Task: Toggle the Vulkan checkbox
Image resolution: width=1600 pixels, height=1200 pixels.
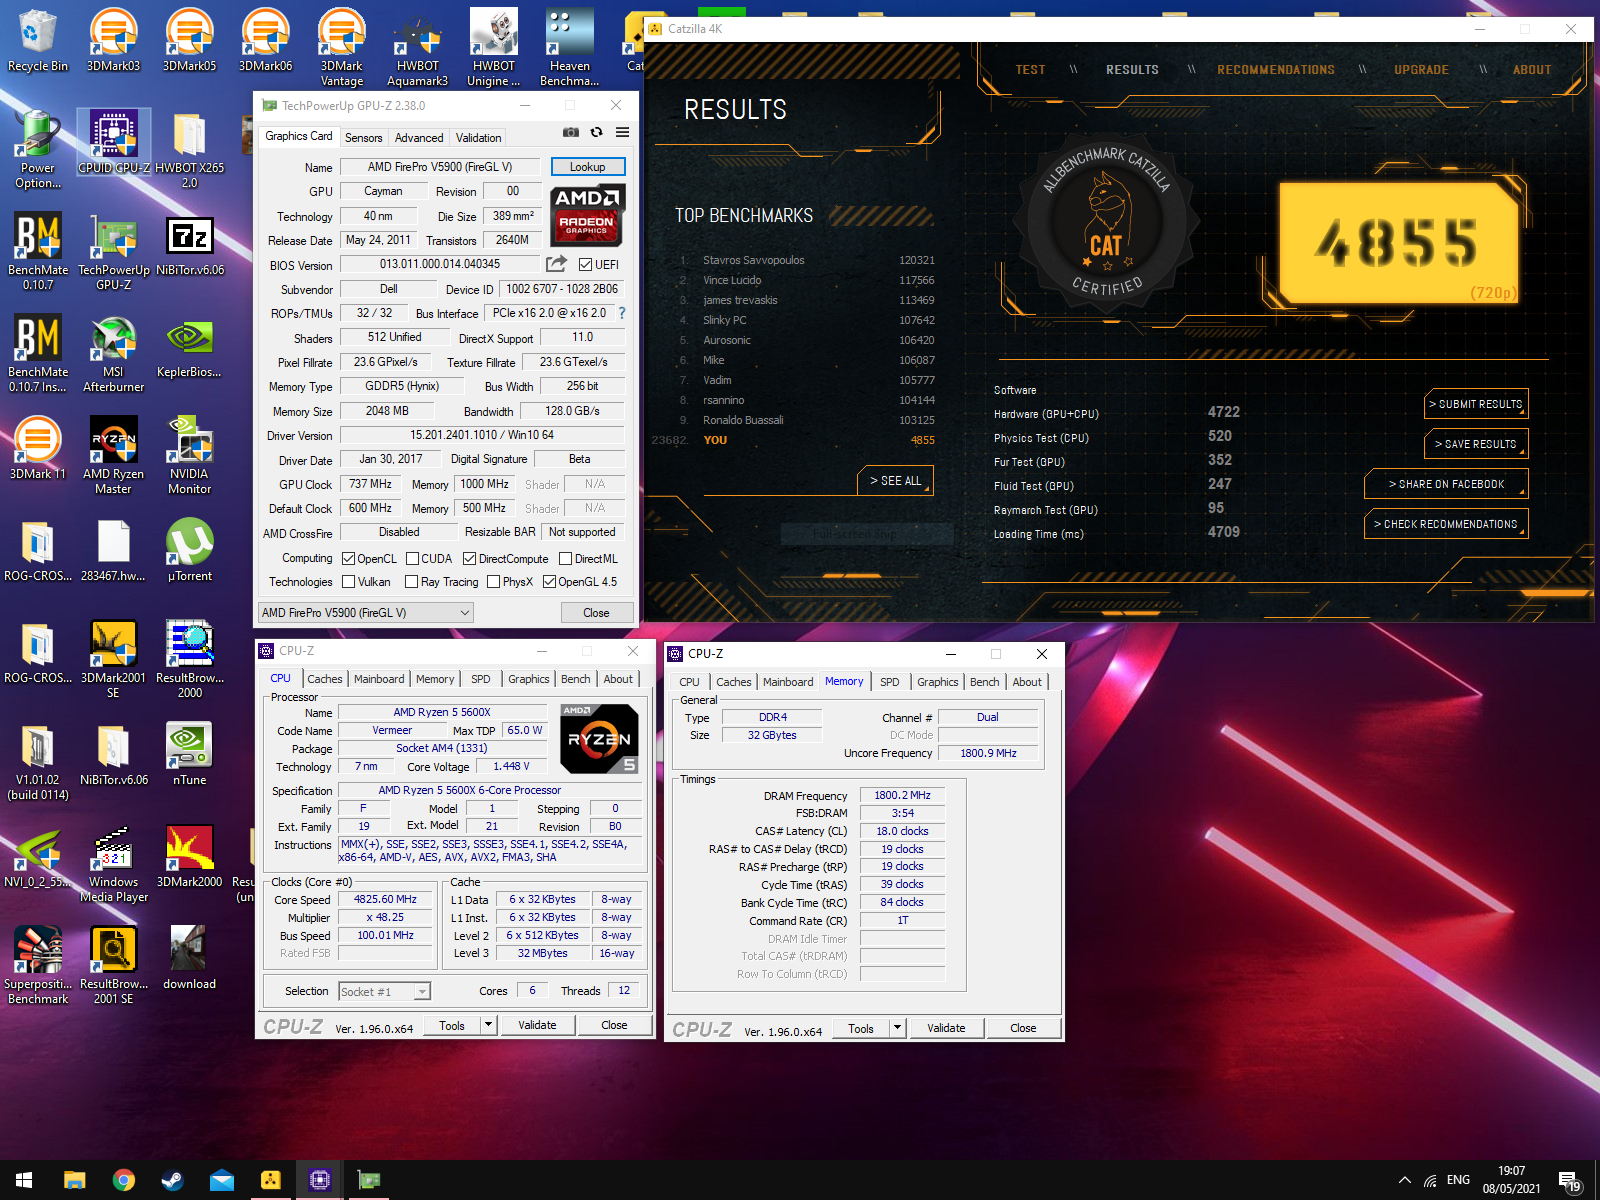Action: click(349, 582)
